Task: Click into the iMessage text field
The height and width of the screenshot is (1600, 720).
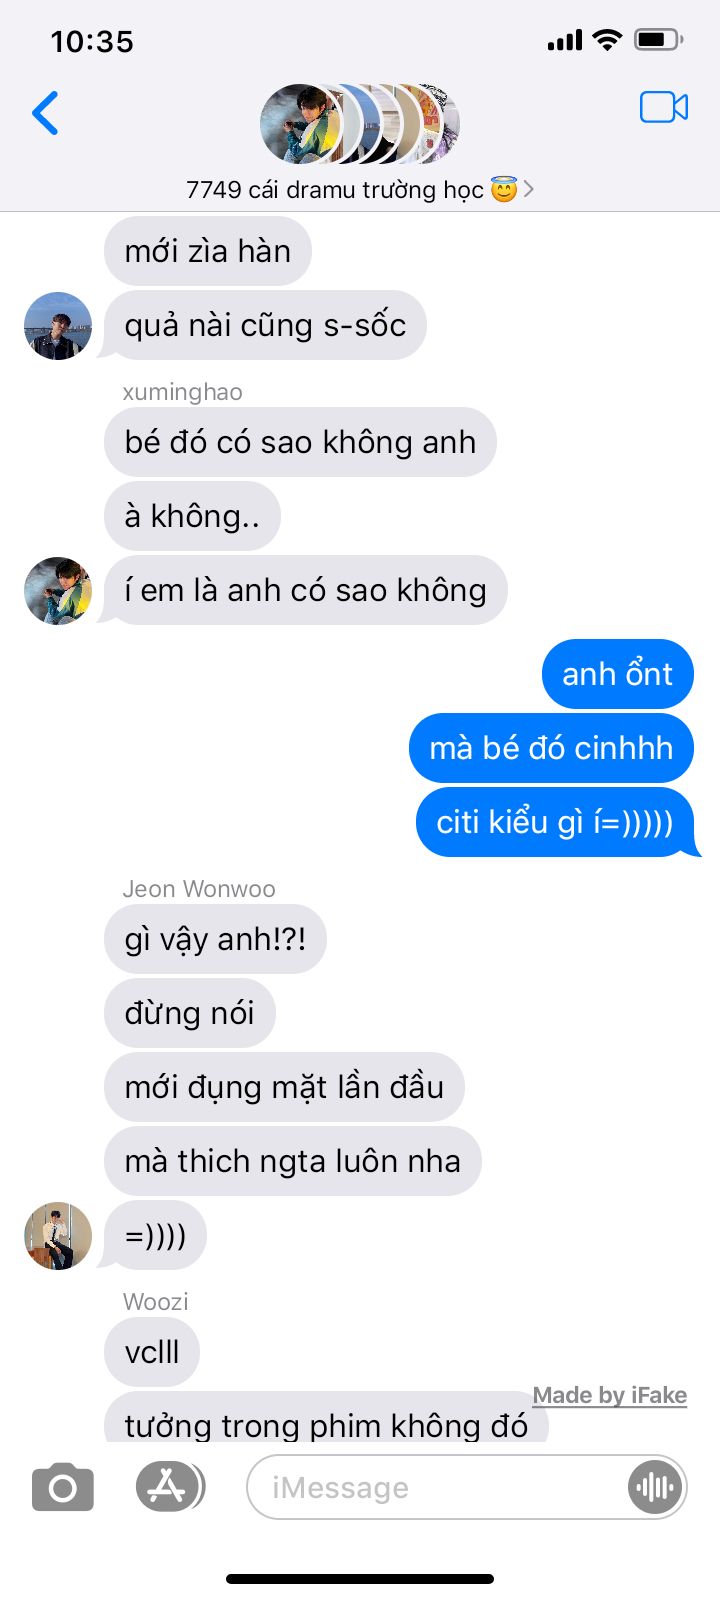Action: pos(435,1487)
